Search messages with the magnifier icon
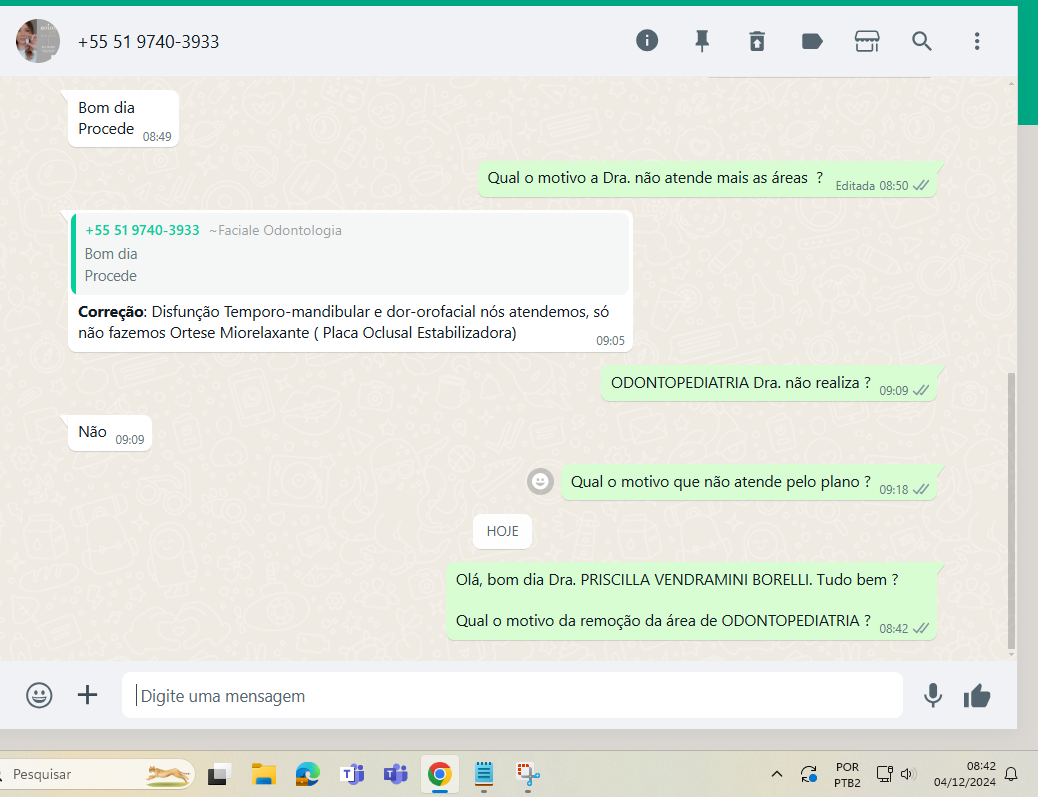This screenshot has height=797, width=1038. [921, 41]
